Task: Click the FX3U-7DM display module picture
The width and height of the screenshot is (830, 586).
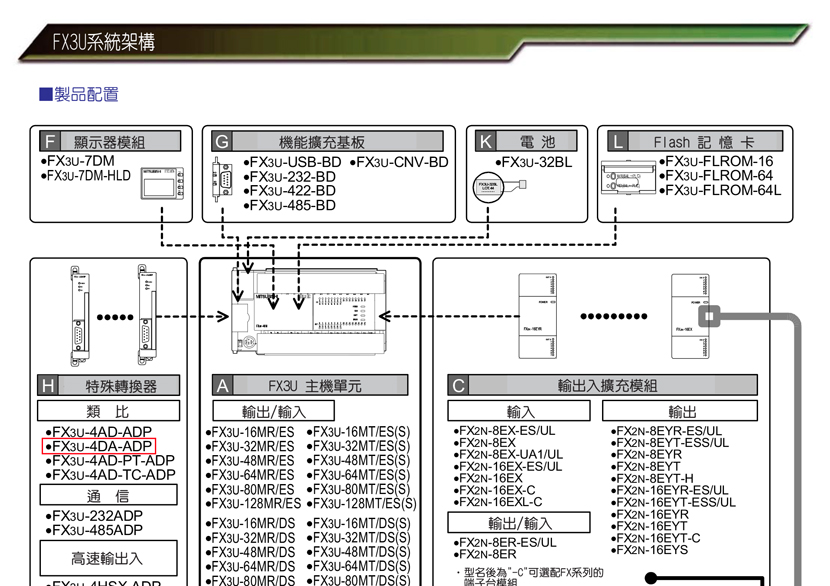Action: point(163,183)
